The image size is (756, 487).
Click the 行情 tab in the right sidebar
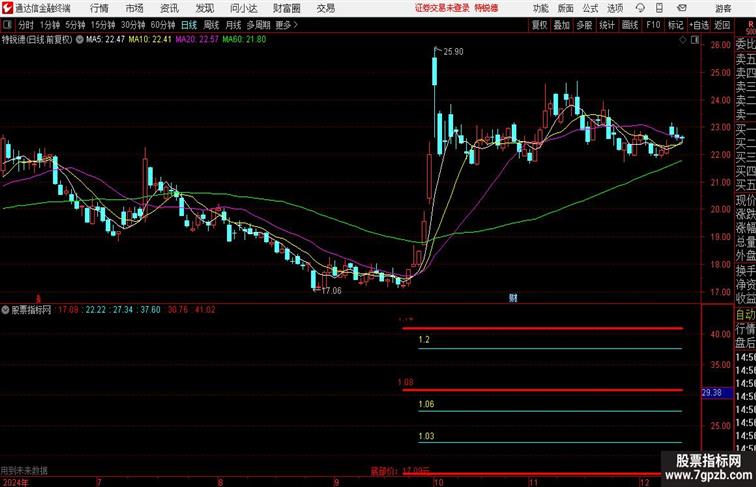point(745,329)
